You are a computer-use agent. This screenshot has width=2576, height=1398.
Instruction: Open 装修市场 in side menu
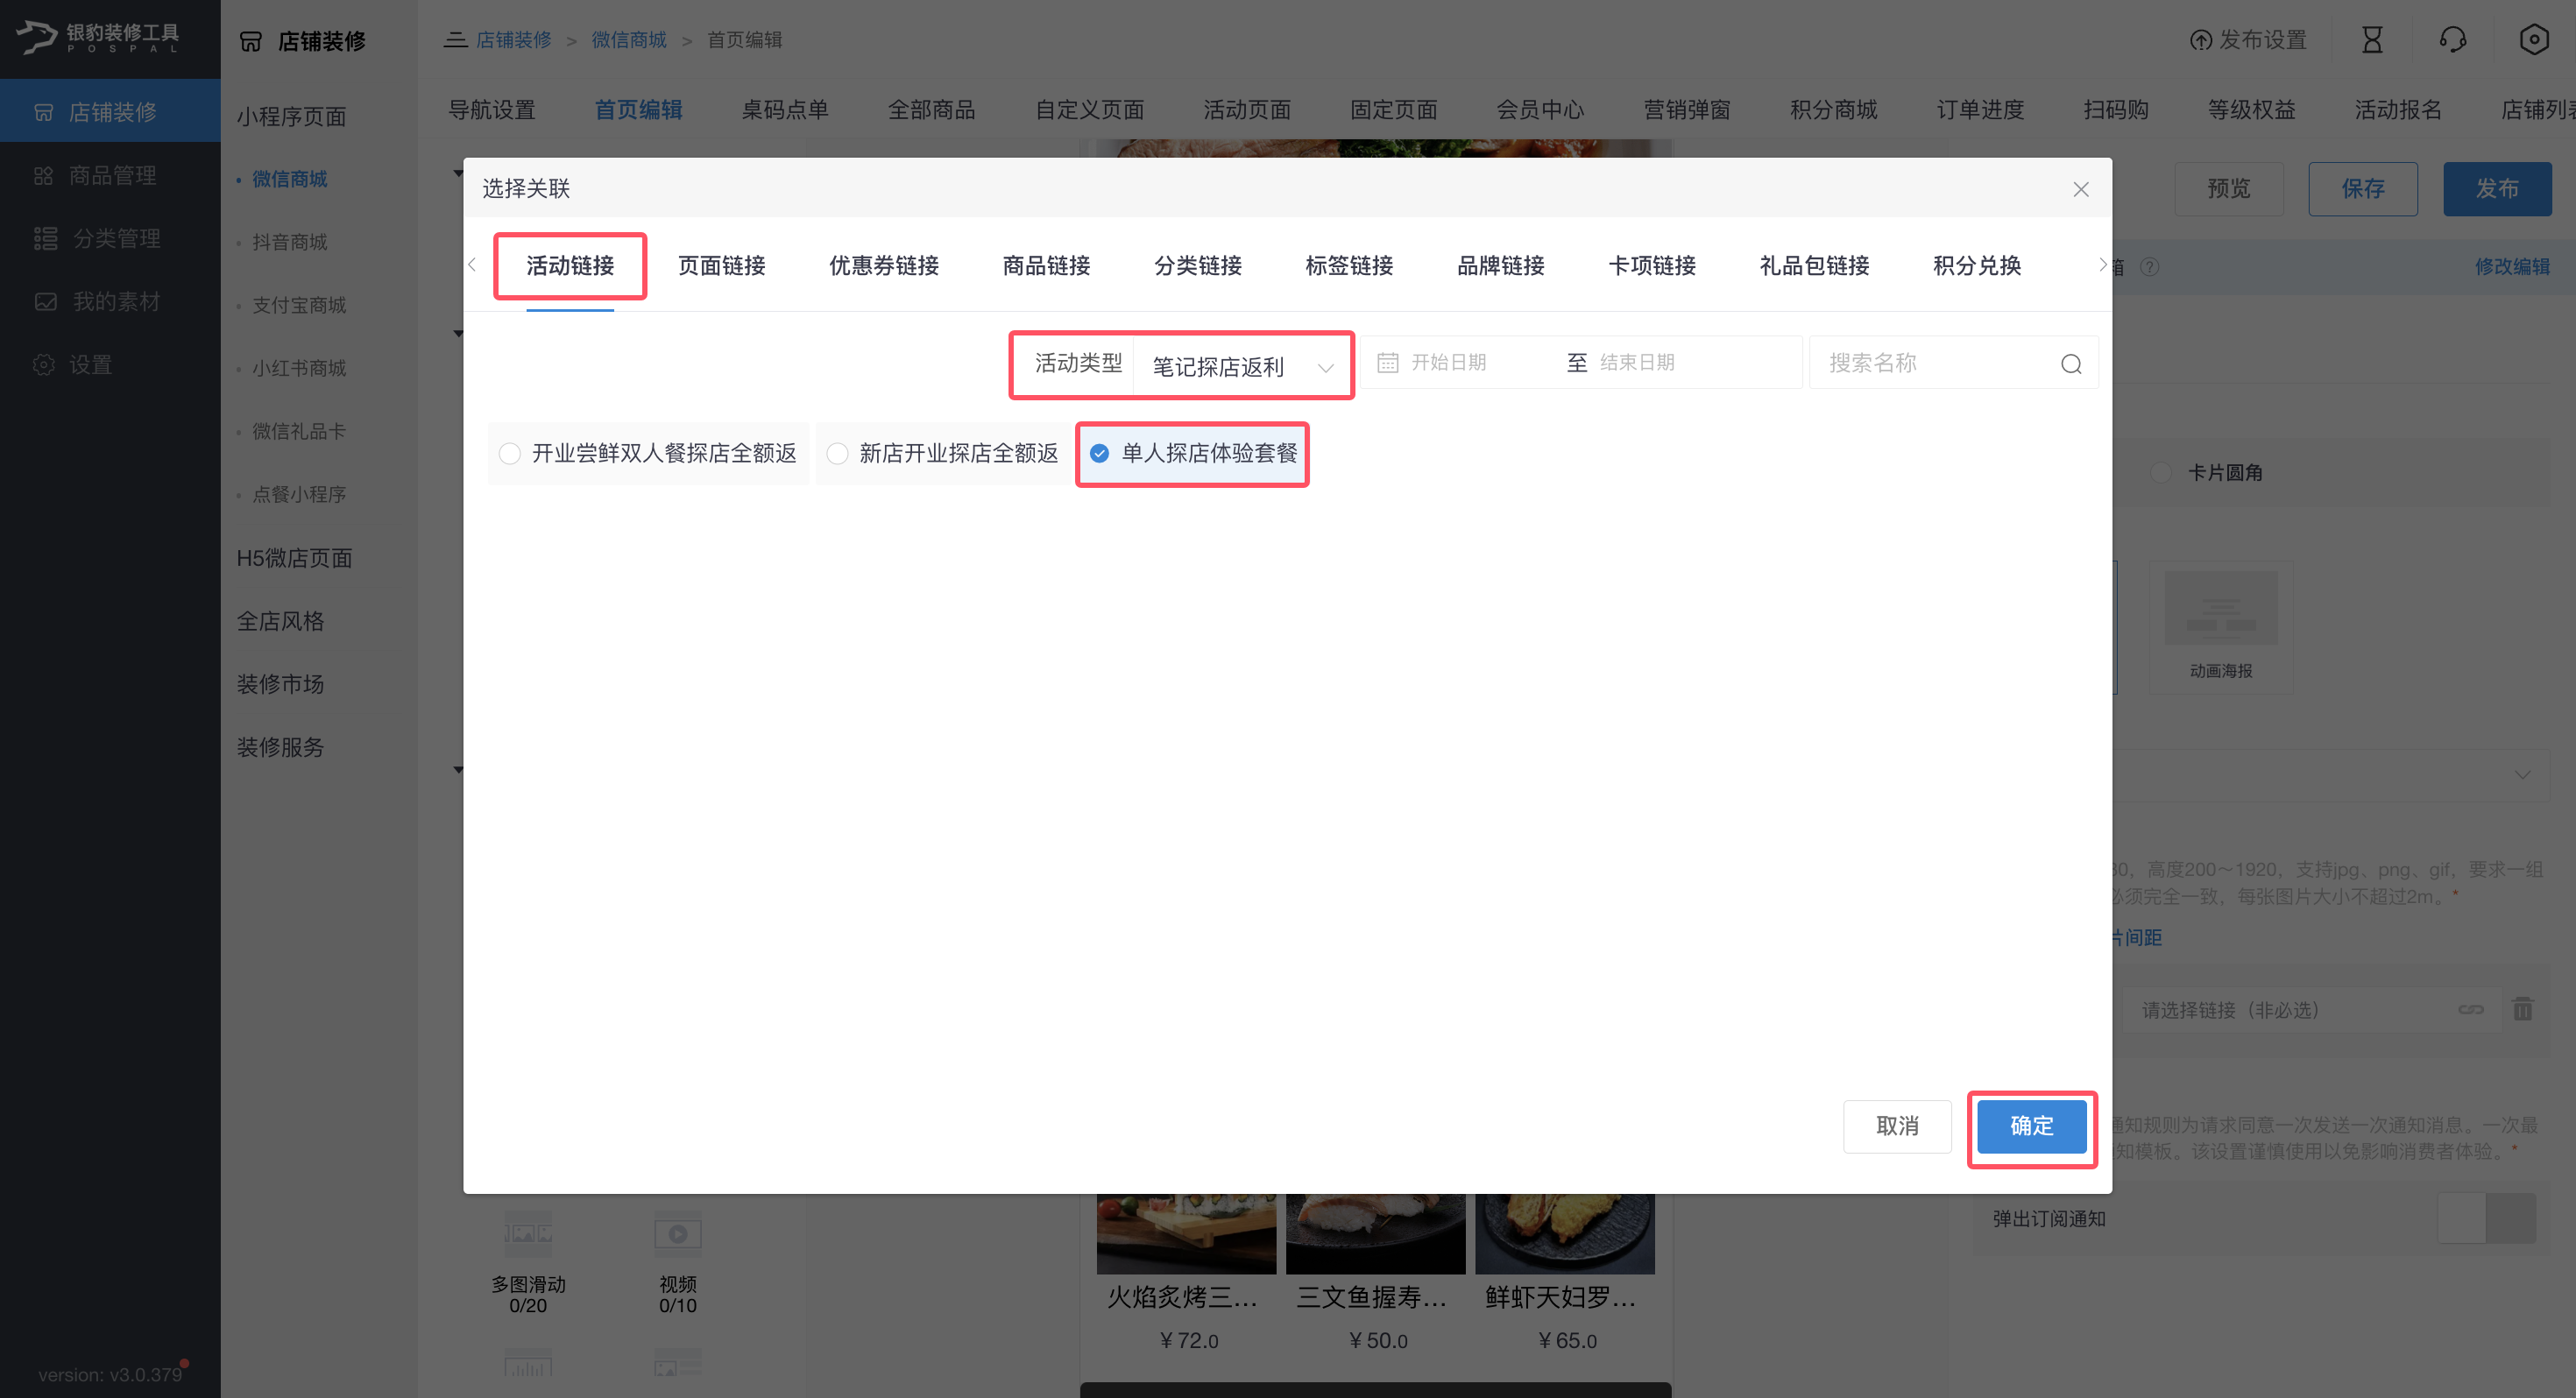(280, 684)
